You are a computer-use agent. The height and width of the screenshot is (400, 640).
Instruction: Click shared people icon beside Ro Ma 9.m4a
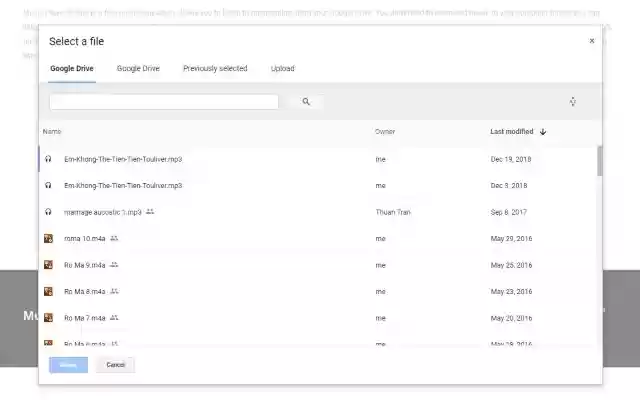114,265
